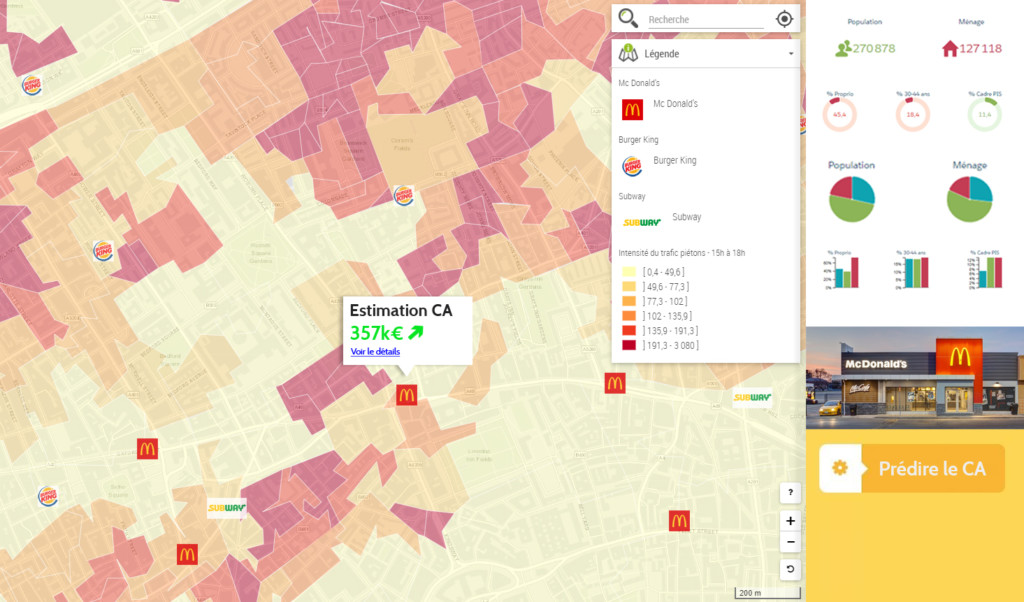This screenshot has width=1024, height=602.
Task: Click the ]102 - 135,9] legend color swatch
Action: click(x=629, y=316)
